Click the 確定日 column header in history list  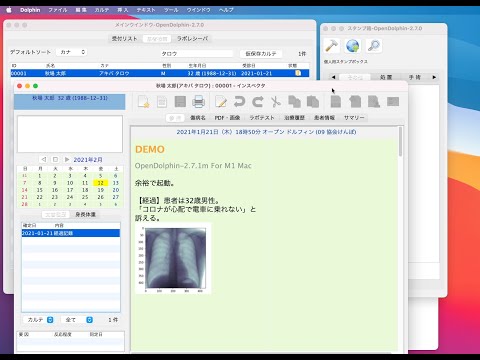pyautogui.click(x=29, y=225)
